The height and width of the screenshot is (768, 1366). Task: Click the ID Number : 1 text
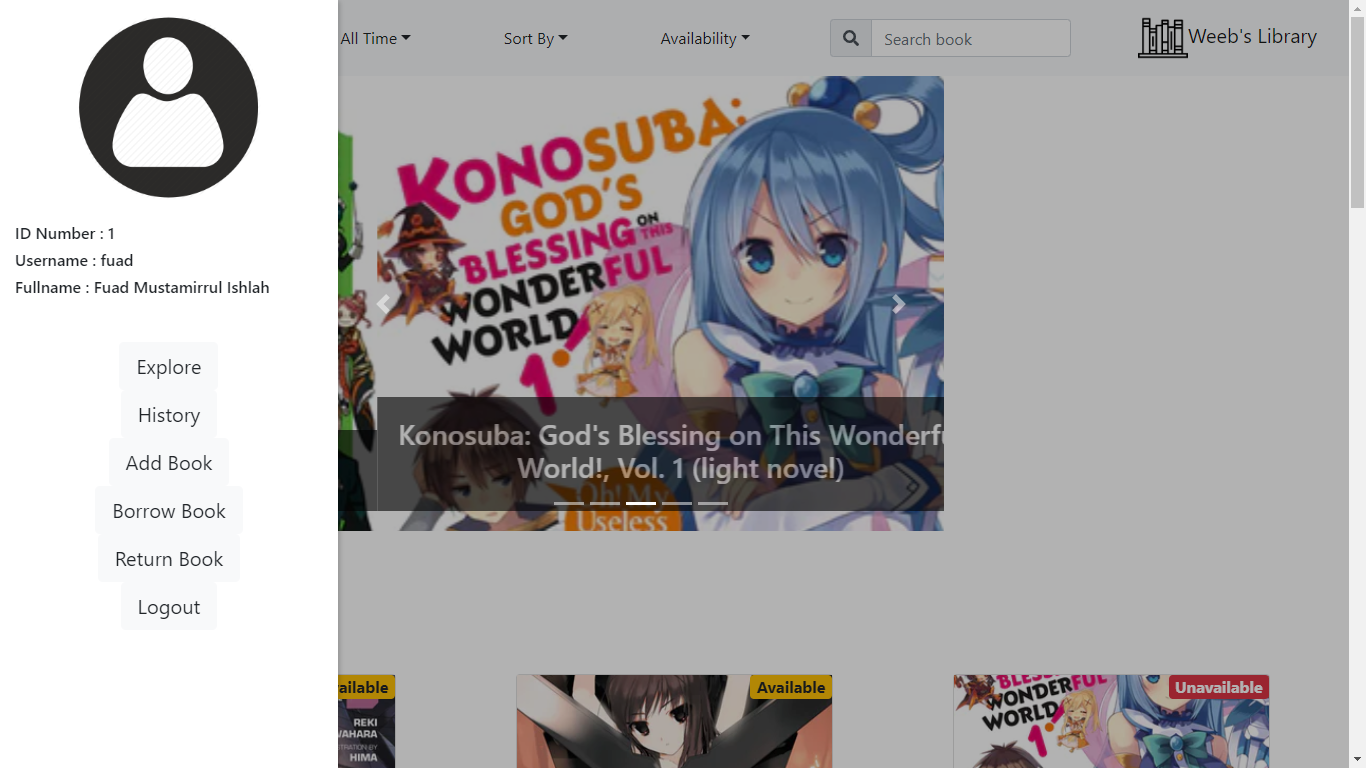[65, 233]
